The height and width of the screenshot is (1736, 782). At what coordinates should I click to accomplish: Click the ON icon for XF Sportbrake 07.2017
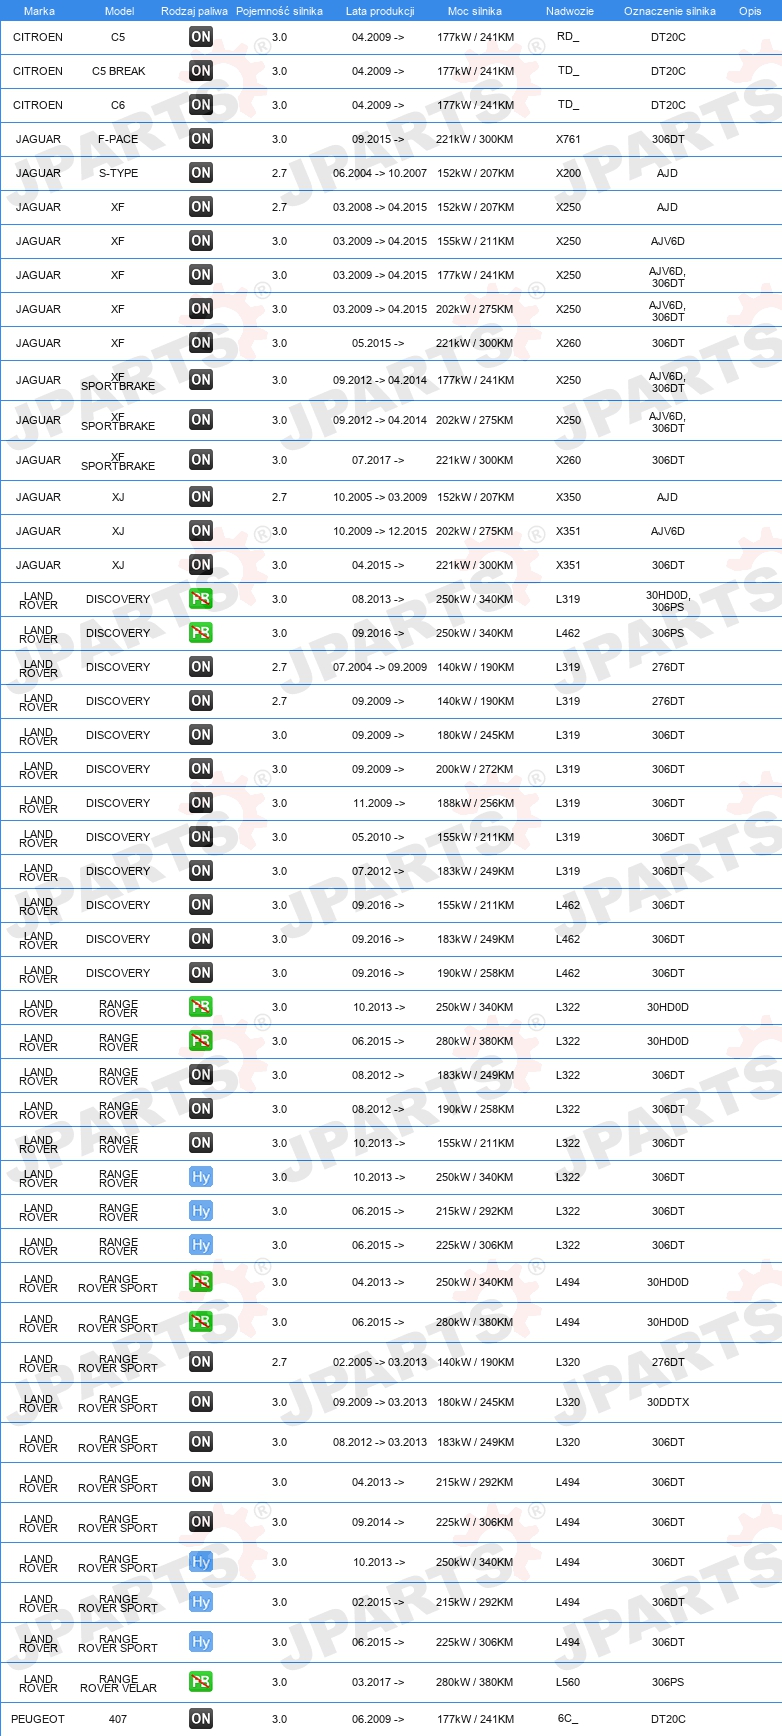tap(201, 460)
